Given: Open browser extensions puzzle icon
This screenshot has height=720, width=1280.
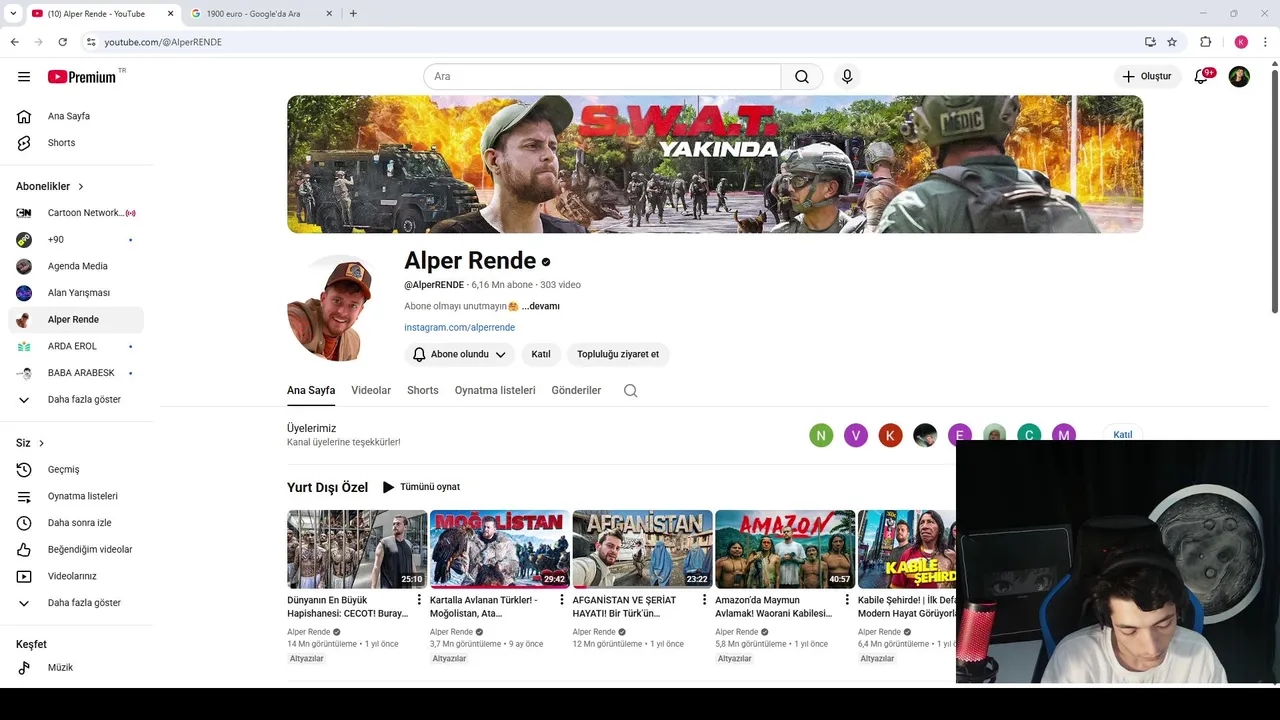Looking at the screenshot, I should coord(1205,42).
